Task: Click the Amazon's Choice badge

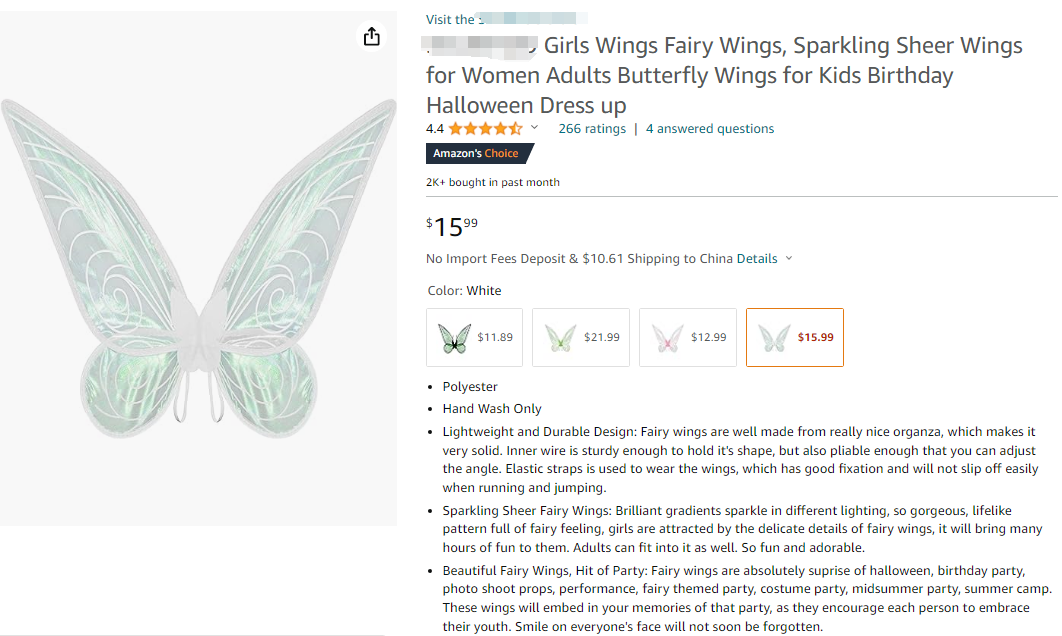Action: pyautogui.click(x=477, y=153)
